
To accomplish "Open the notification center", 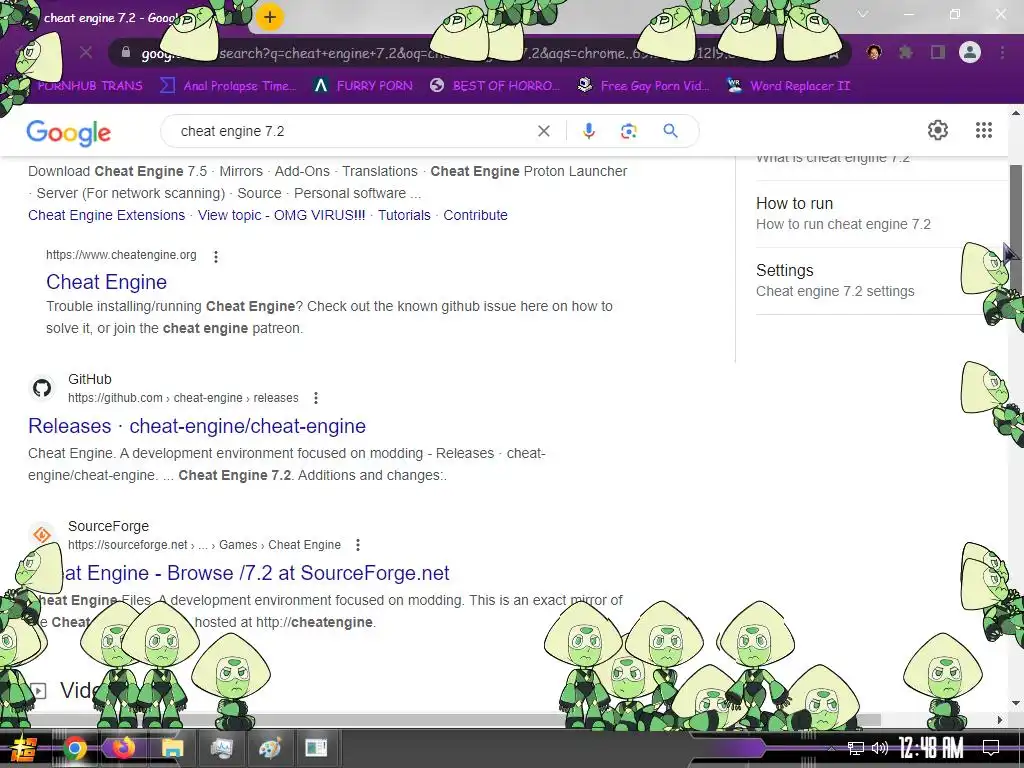I will 991,748.
